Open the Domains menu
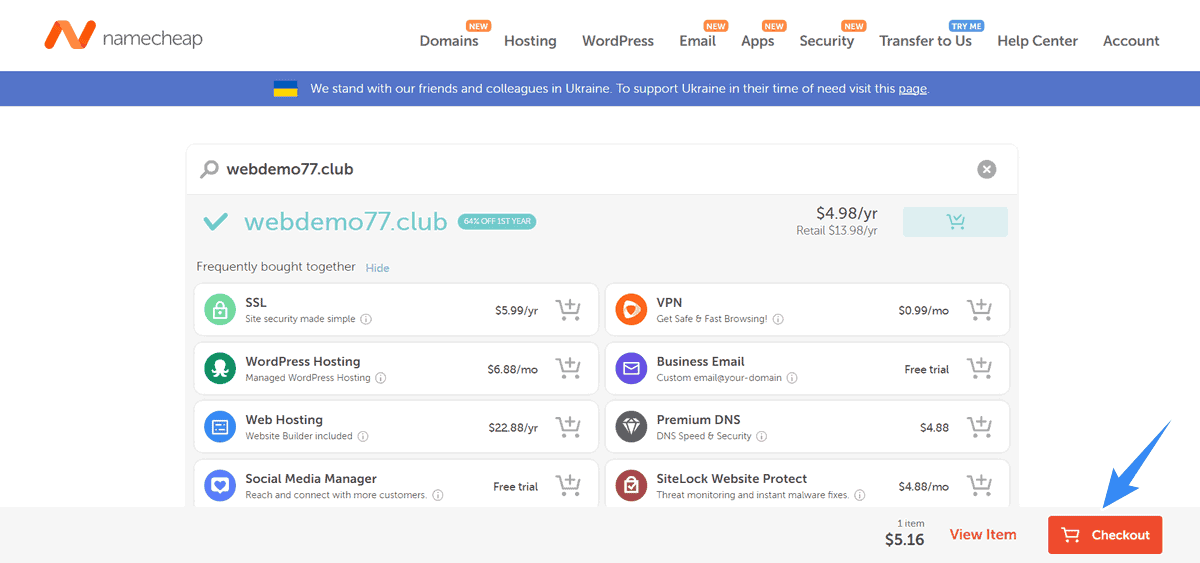 pos(449,41)
